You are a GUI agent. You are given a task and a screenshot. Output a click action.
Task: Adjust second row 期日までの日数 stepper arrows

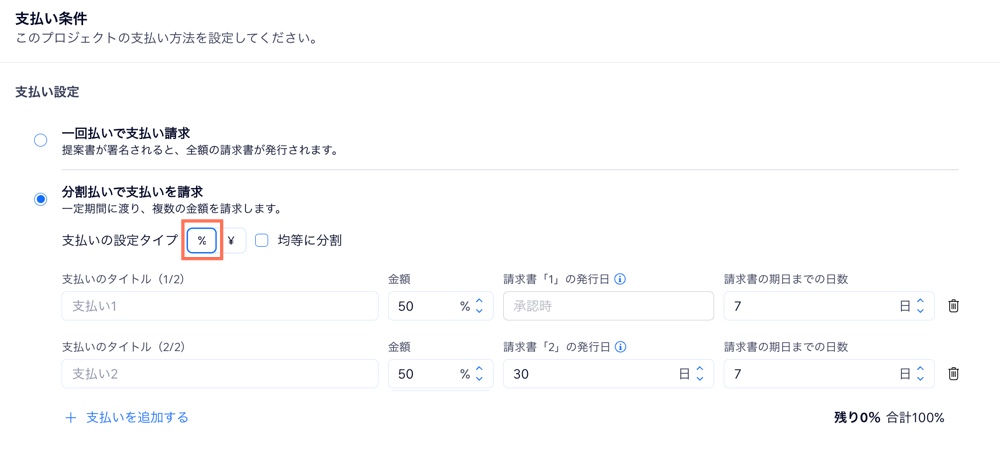(920, 374)
